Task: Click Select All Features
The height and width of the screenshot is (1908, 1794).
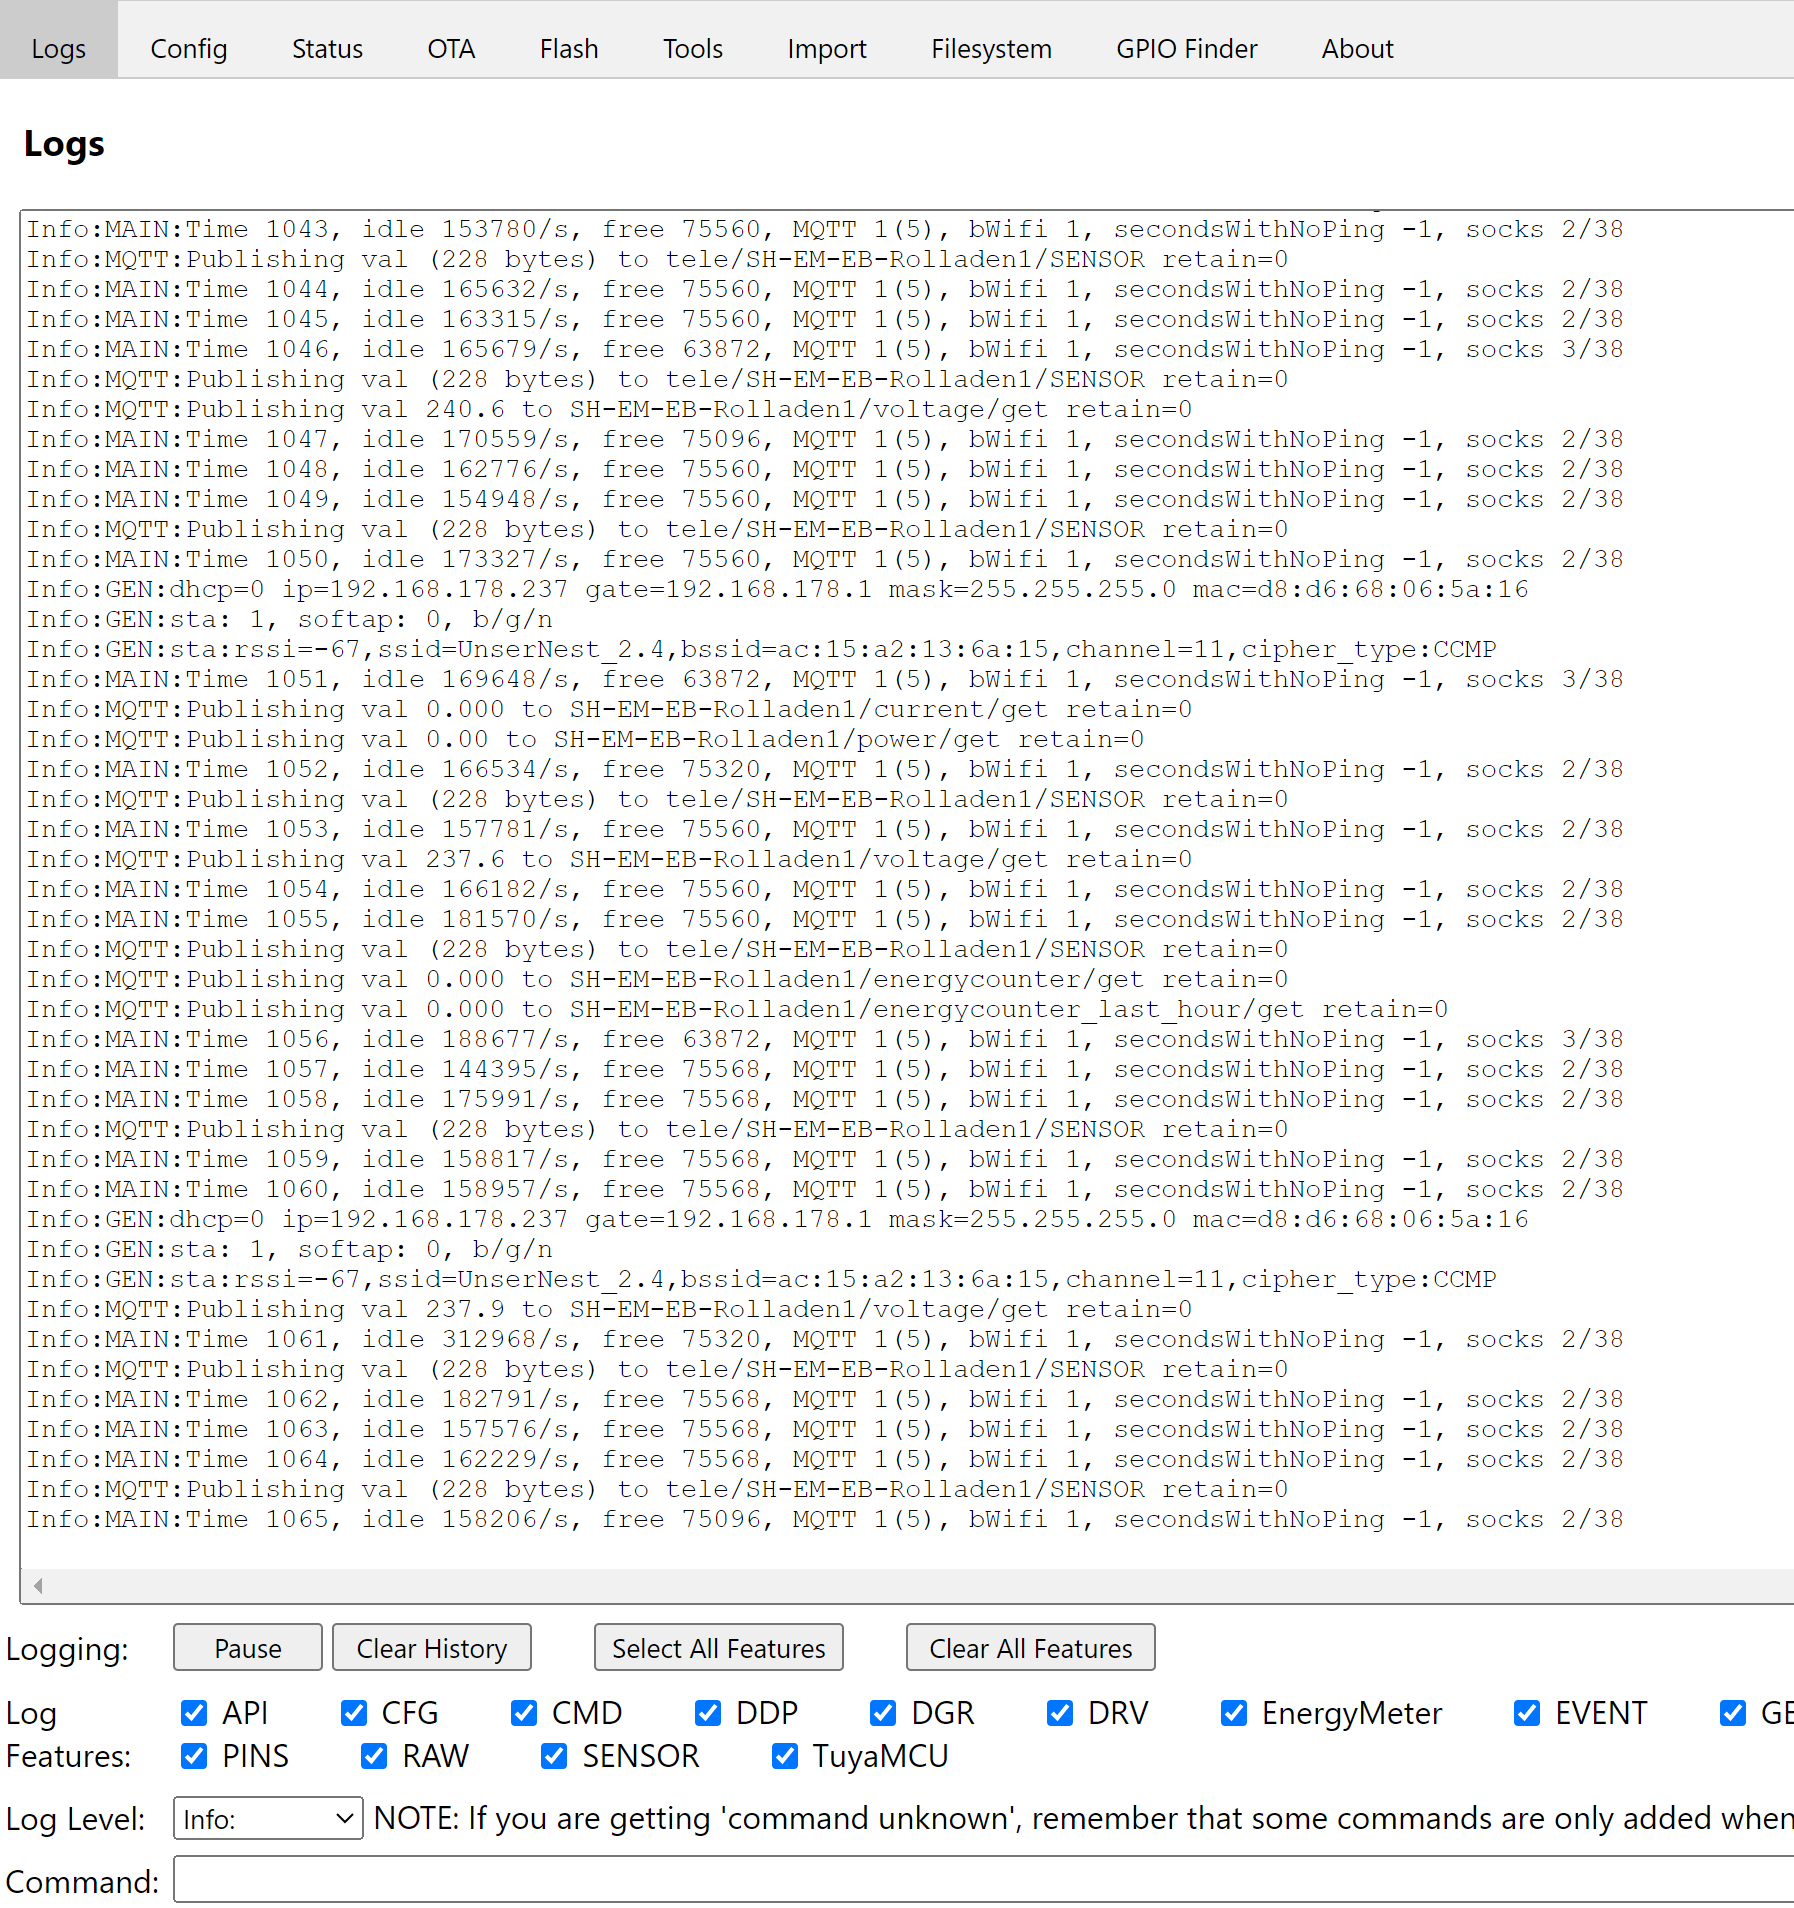Action: tap(719, 1647)
